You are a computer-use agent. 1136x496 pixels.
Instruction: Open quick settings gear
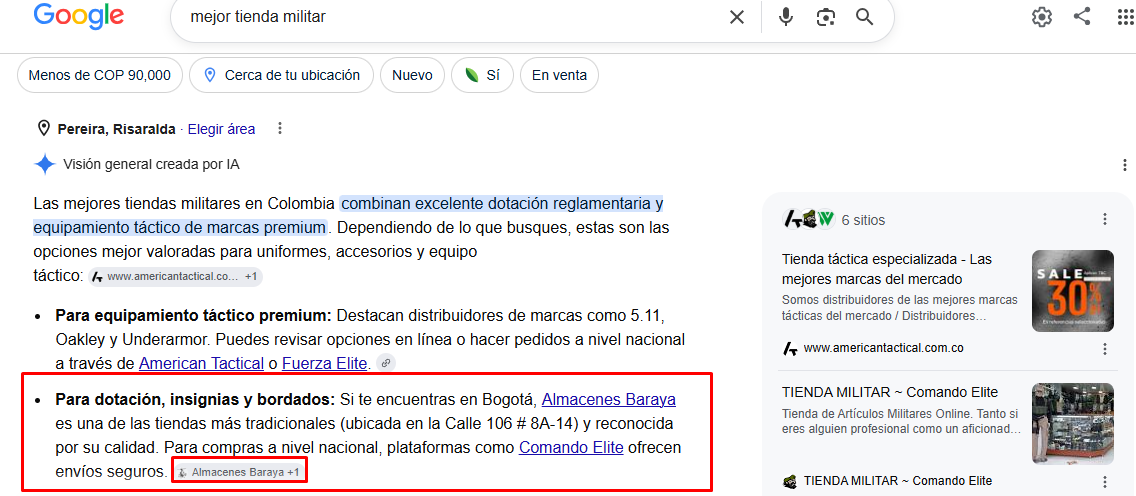point(1041,17)
